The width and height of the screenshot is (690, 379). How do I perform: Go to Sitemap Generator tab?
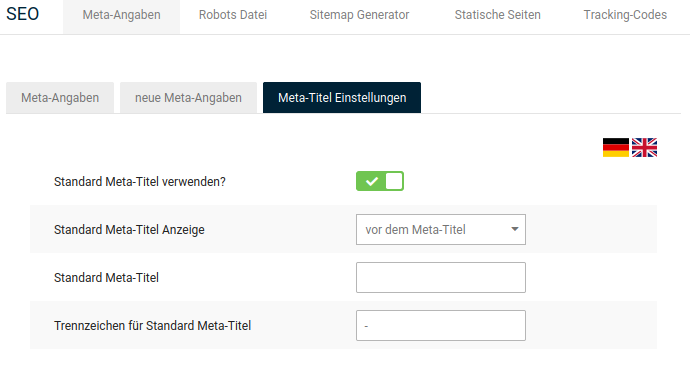point(359,15)
